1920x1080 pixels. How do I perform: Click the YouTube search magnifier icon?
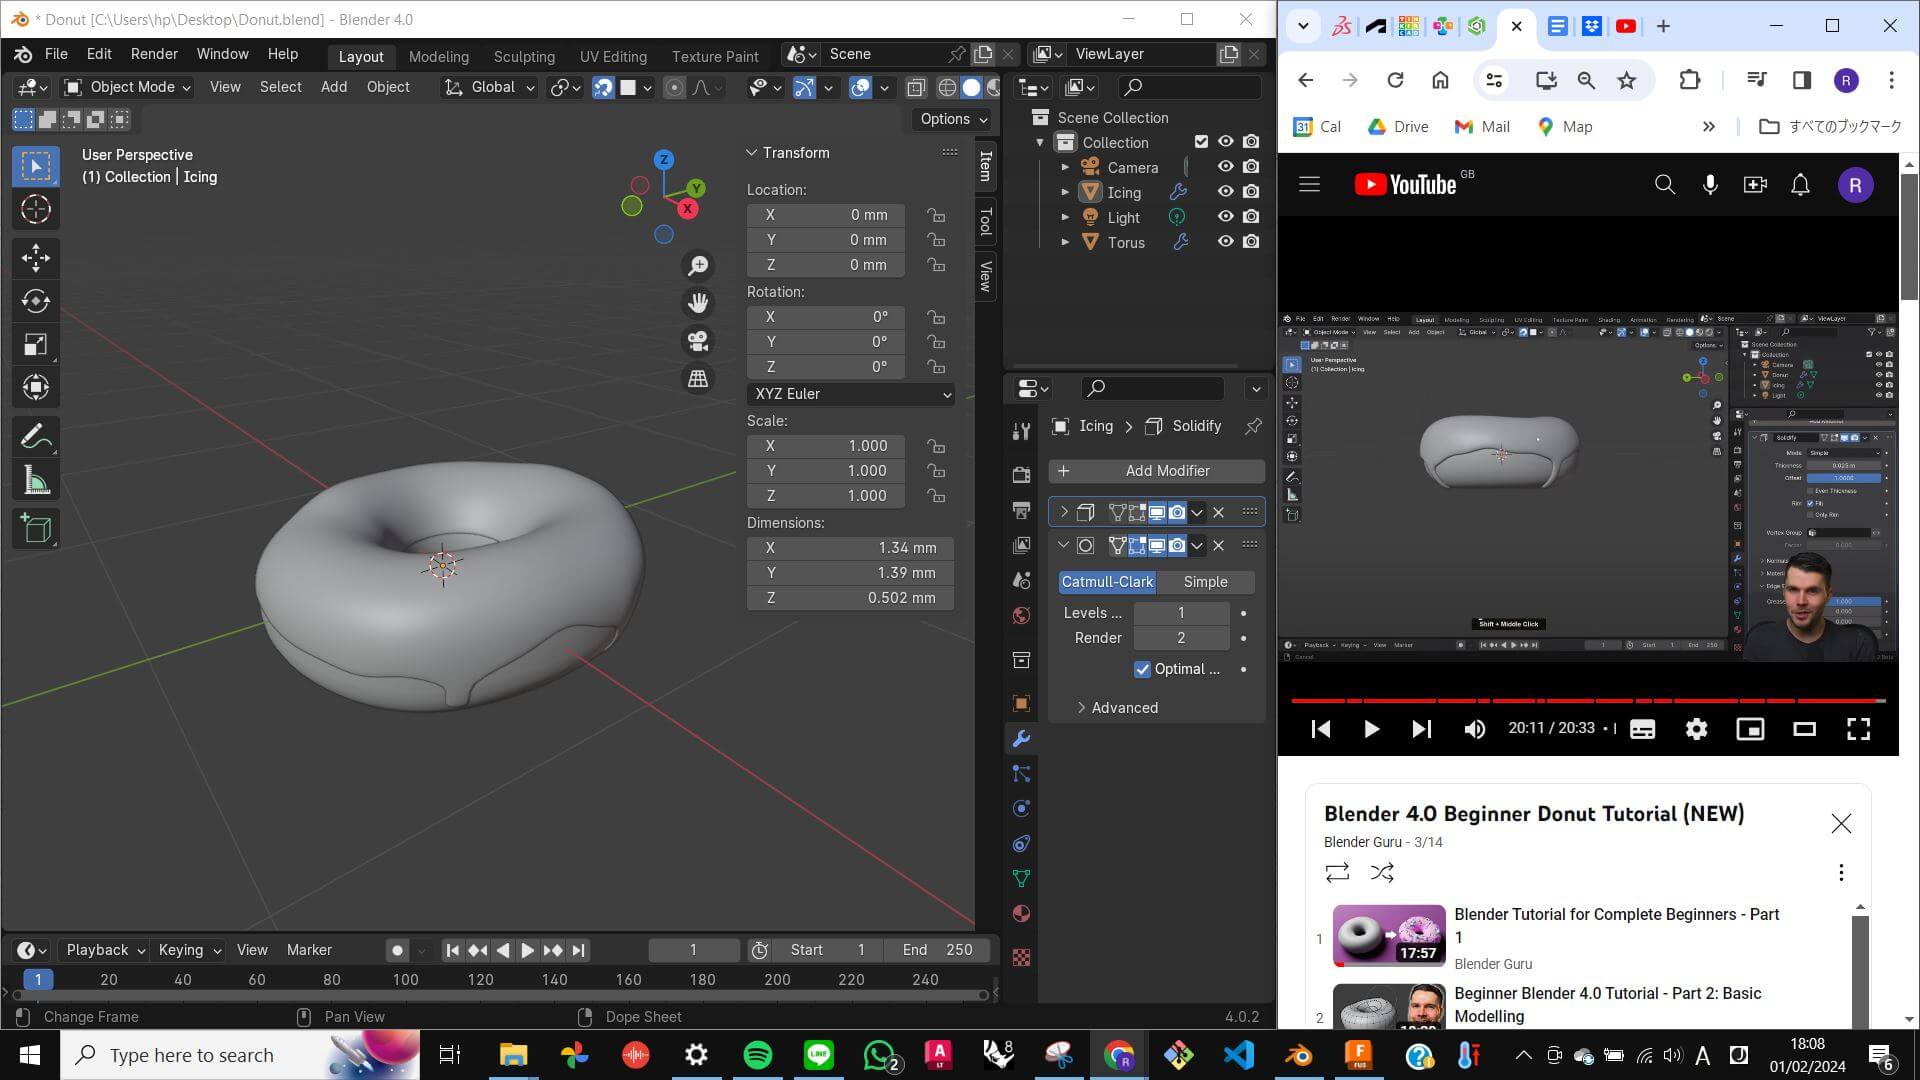click(x=1664, y=185)
